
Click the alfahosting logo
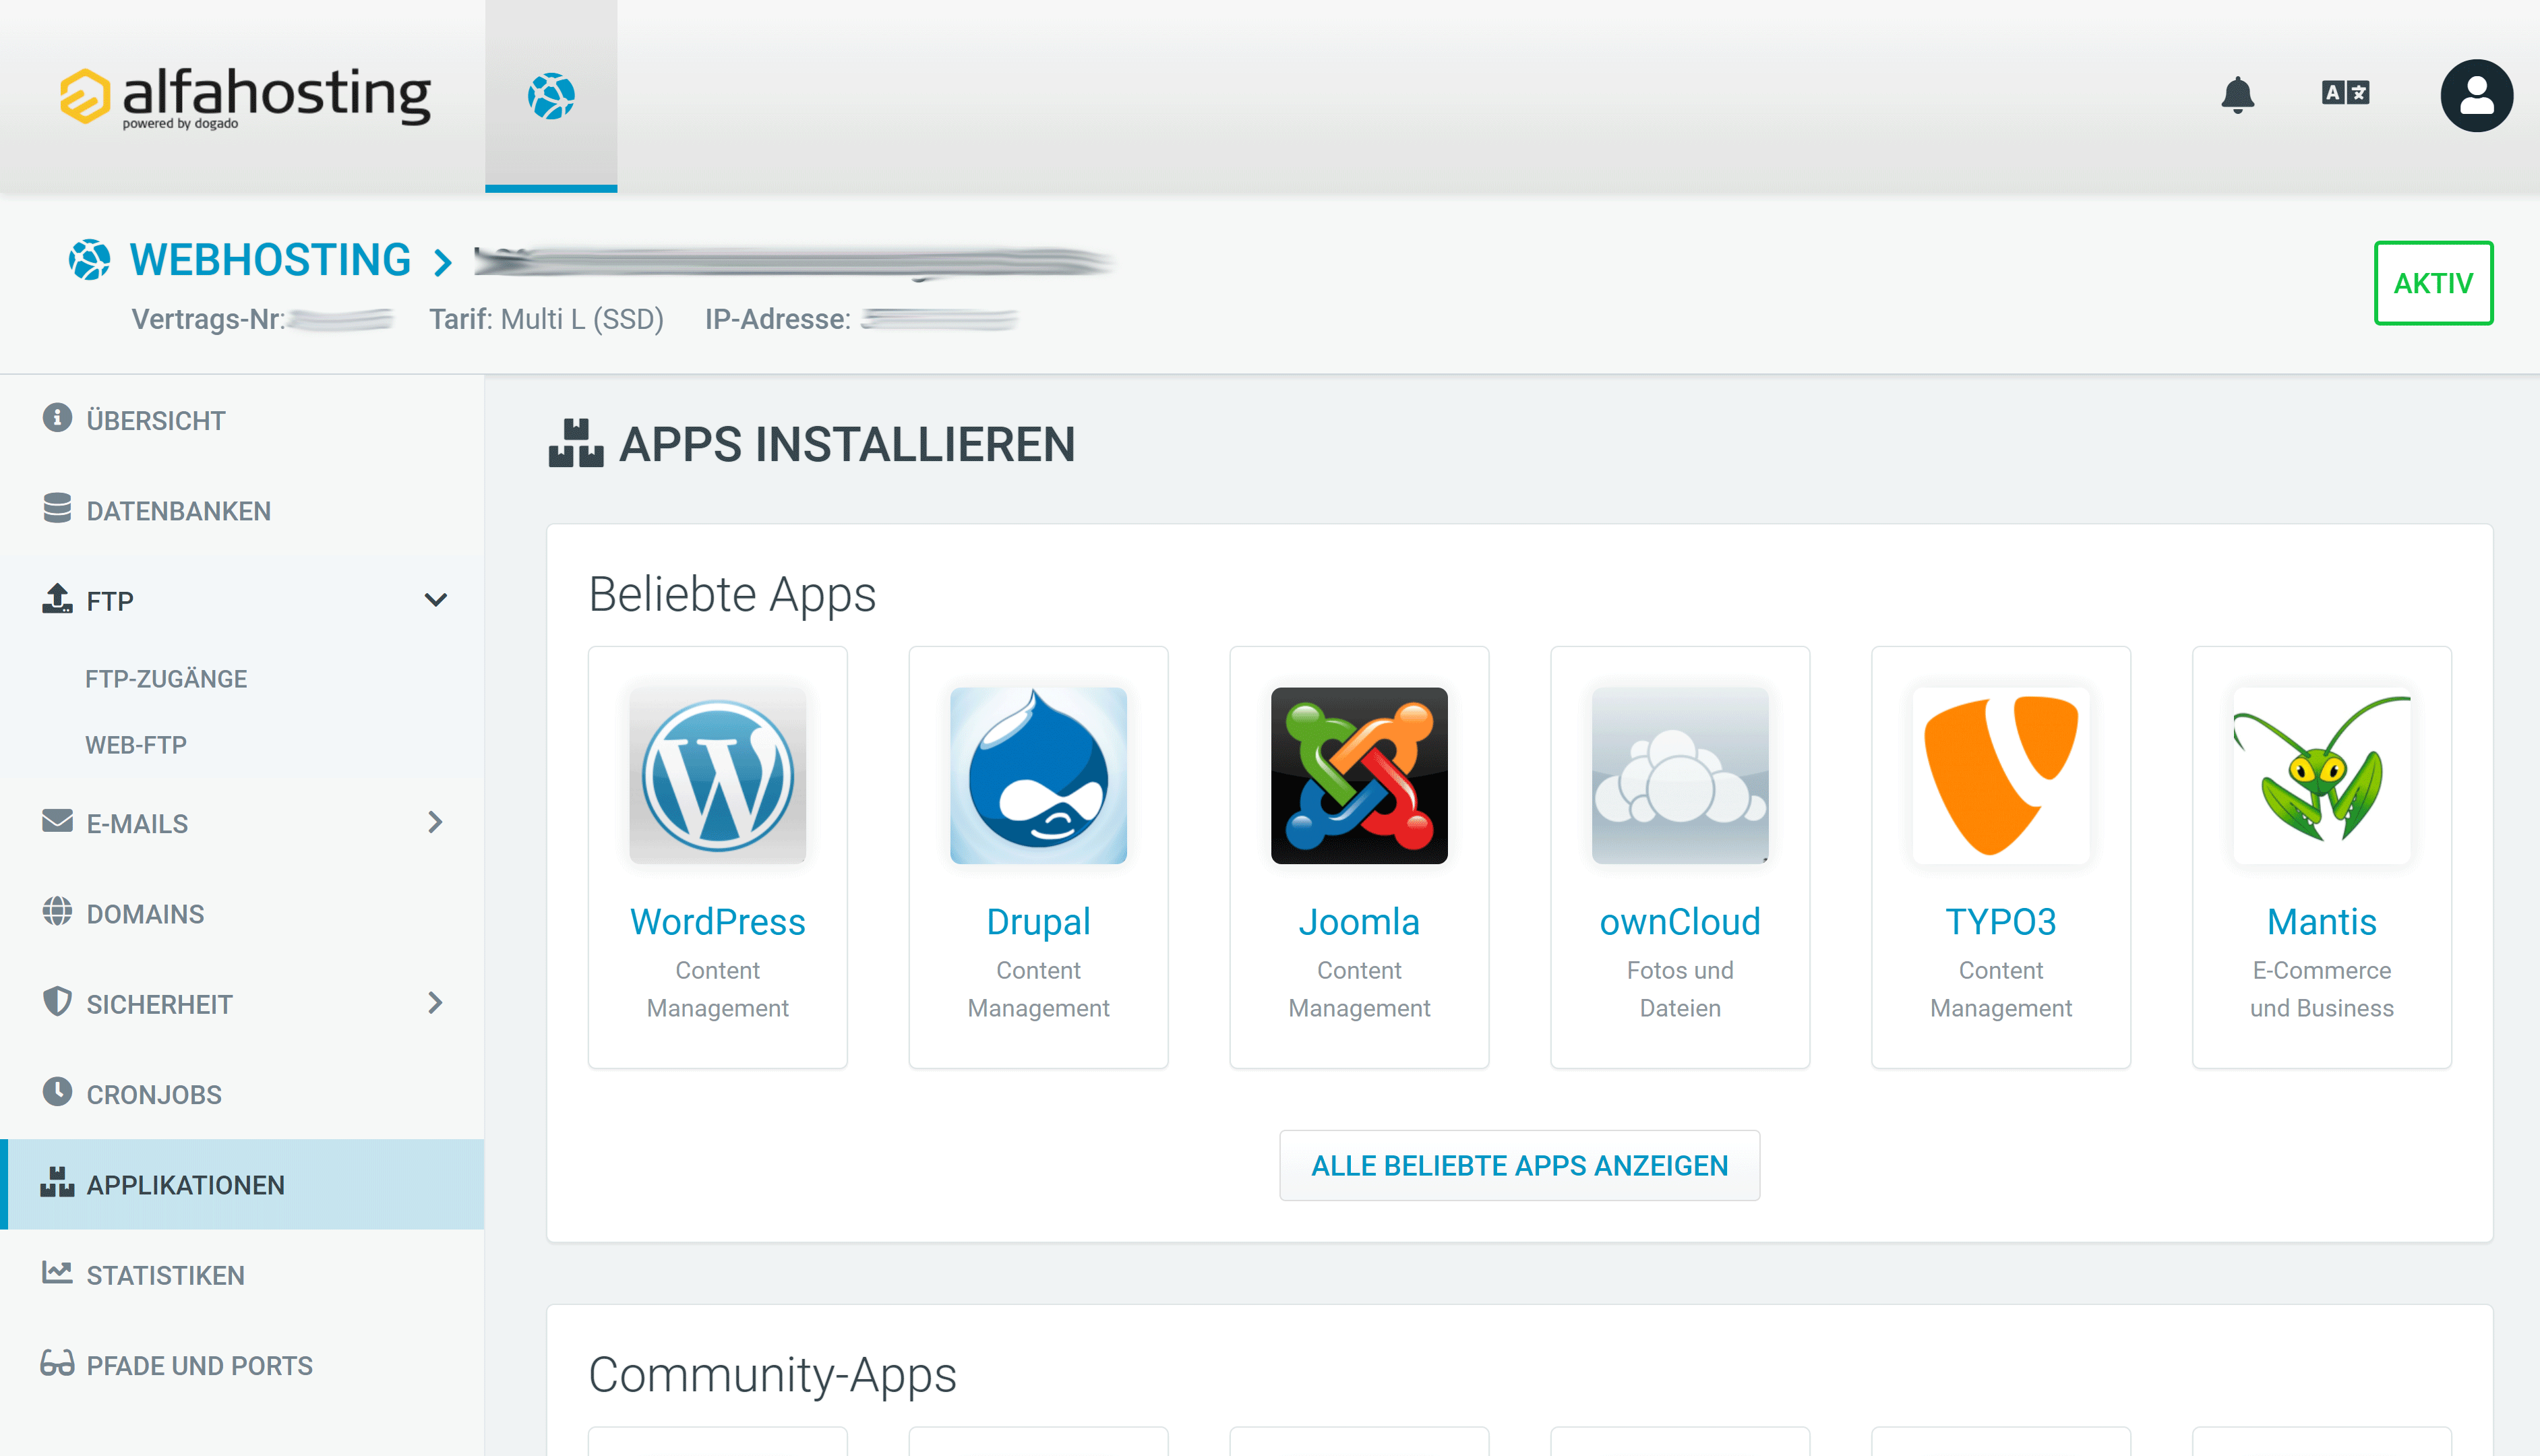(245, 97)
